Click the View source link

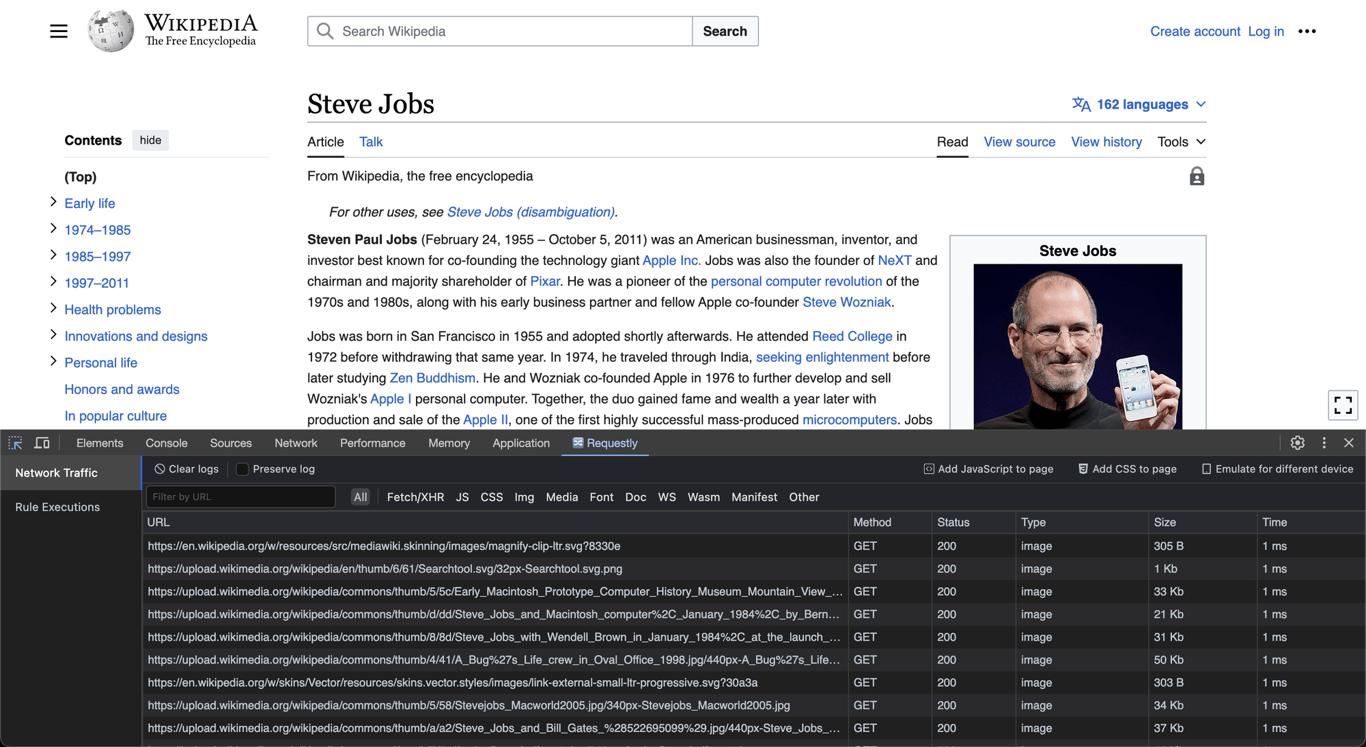click(1019, 142)
